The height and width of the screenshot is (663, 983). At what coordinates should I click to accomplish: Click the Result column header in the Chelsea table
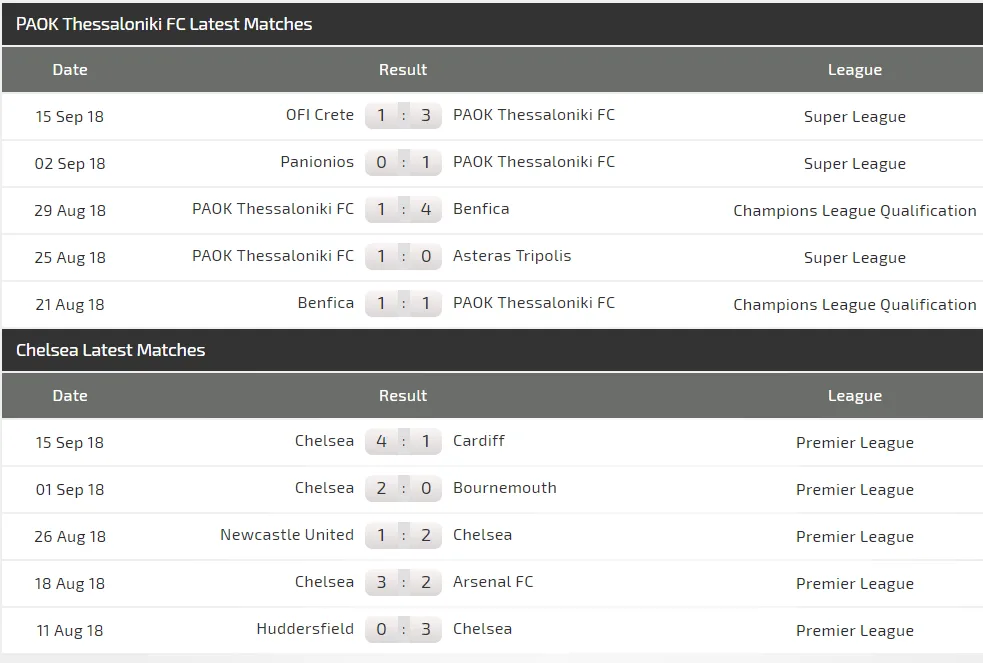tap(403, 396)
